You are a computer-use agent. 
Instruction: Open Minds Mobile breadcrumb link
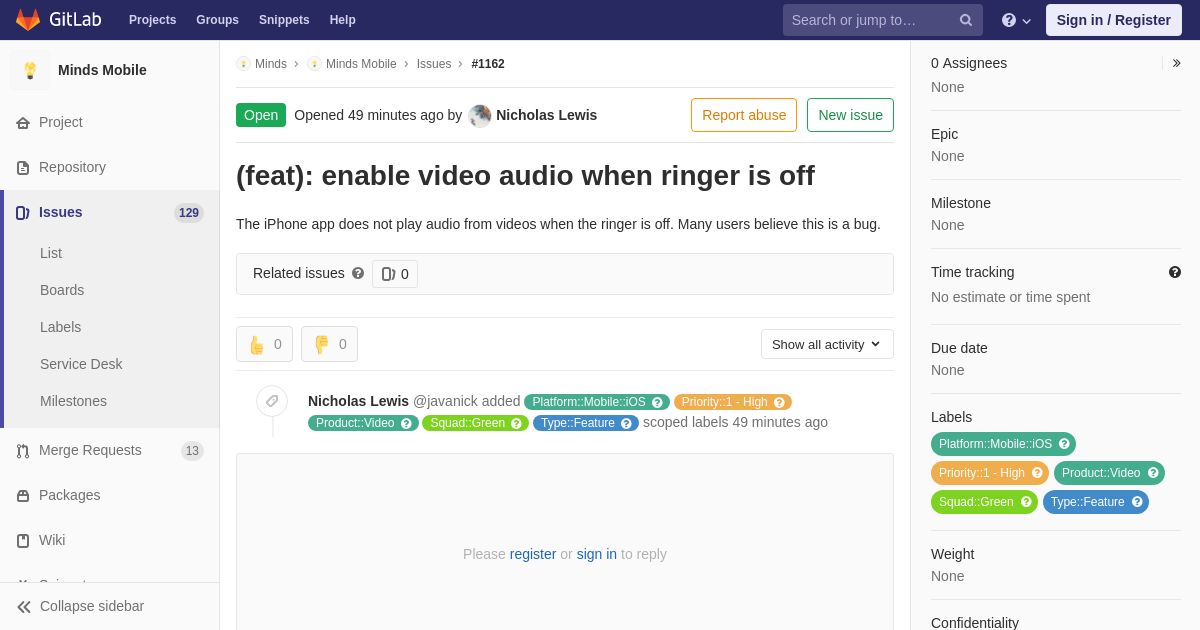point(361,64)
